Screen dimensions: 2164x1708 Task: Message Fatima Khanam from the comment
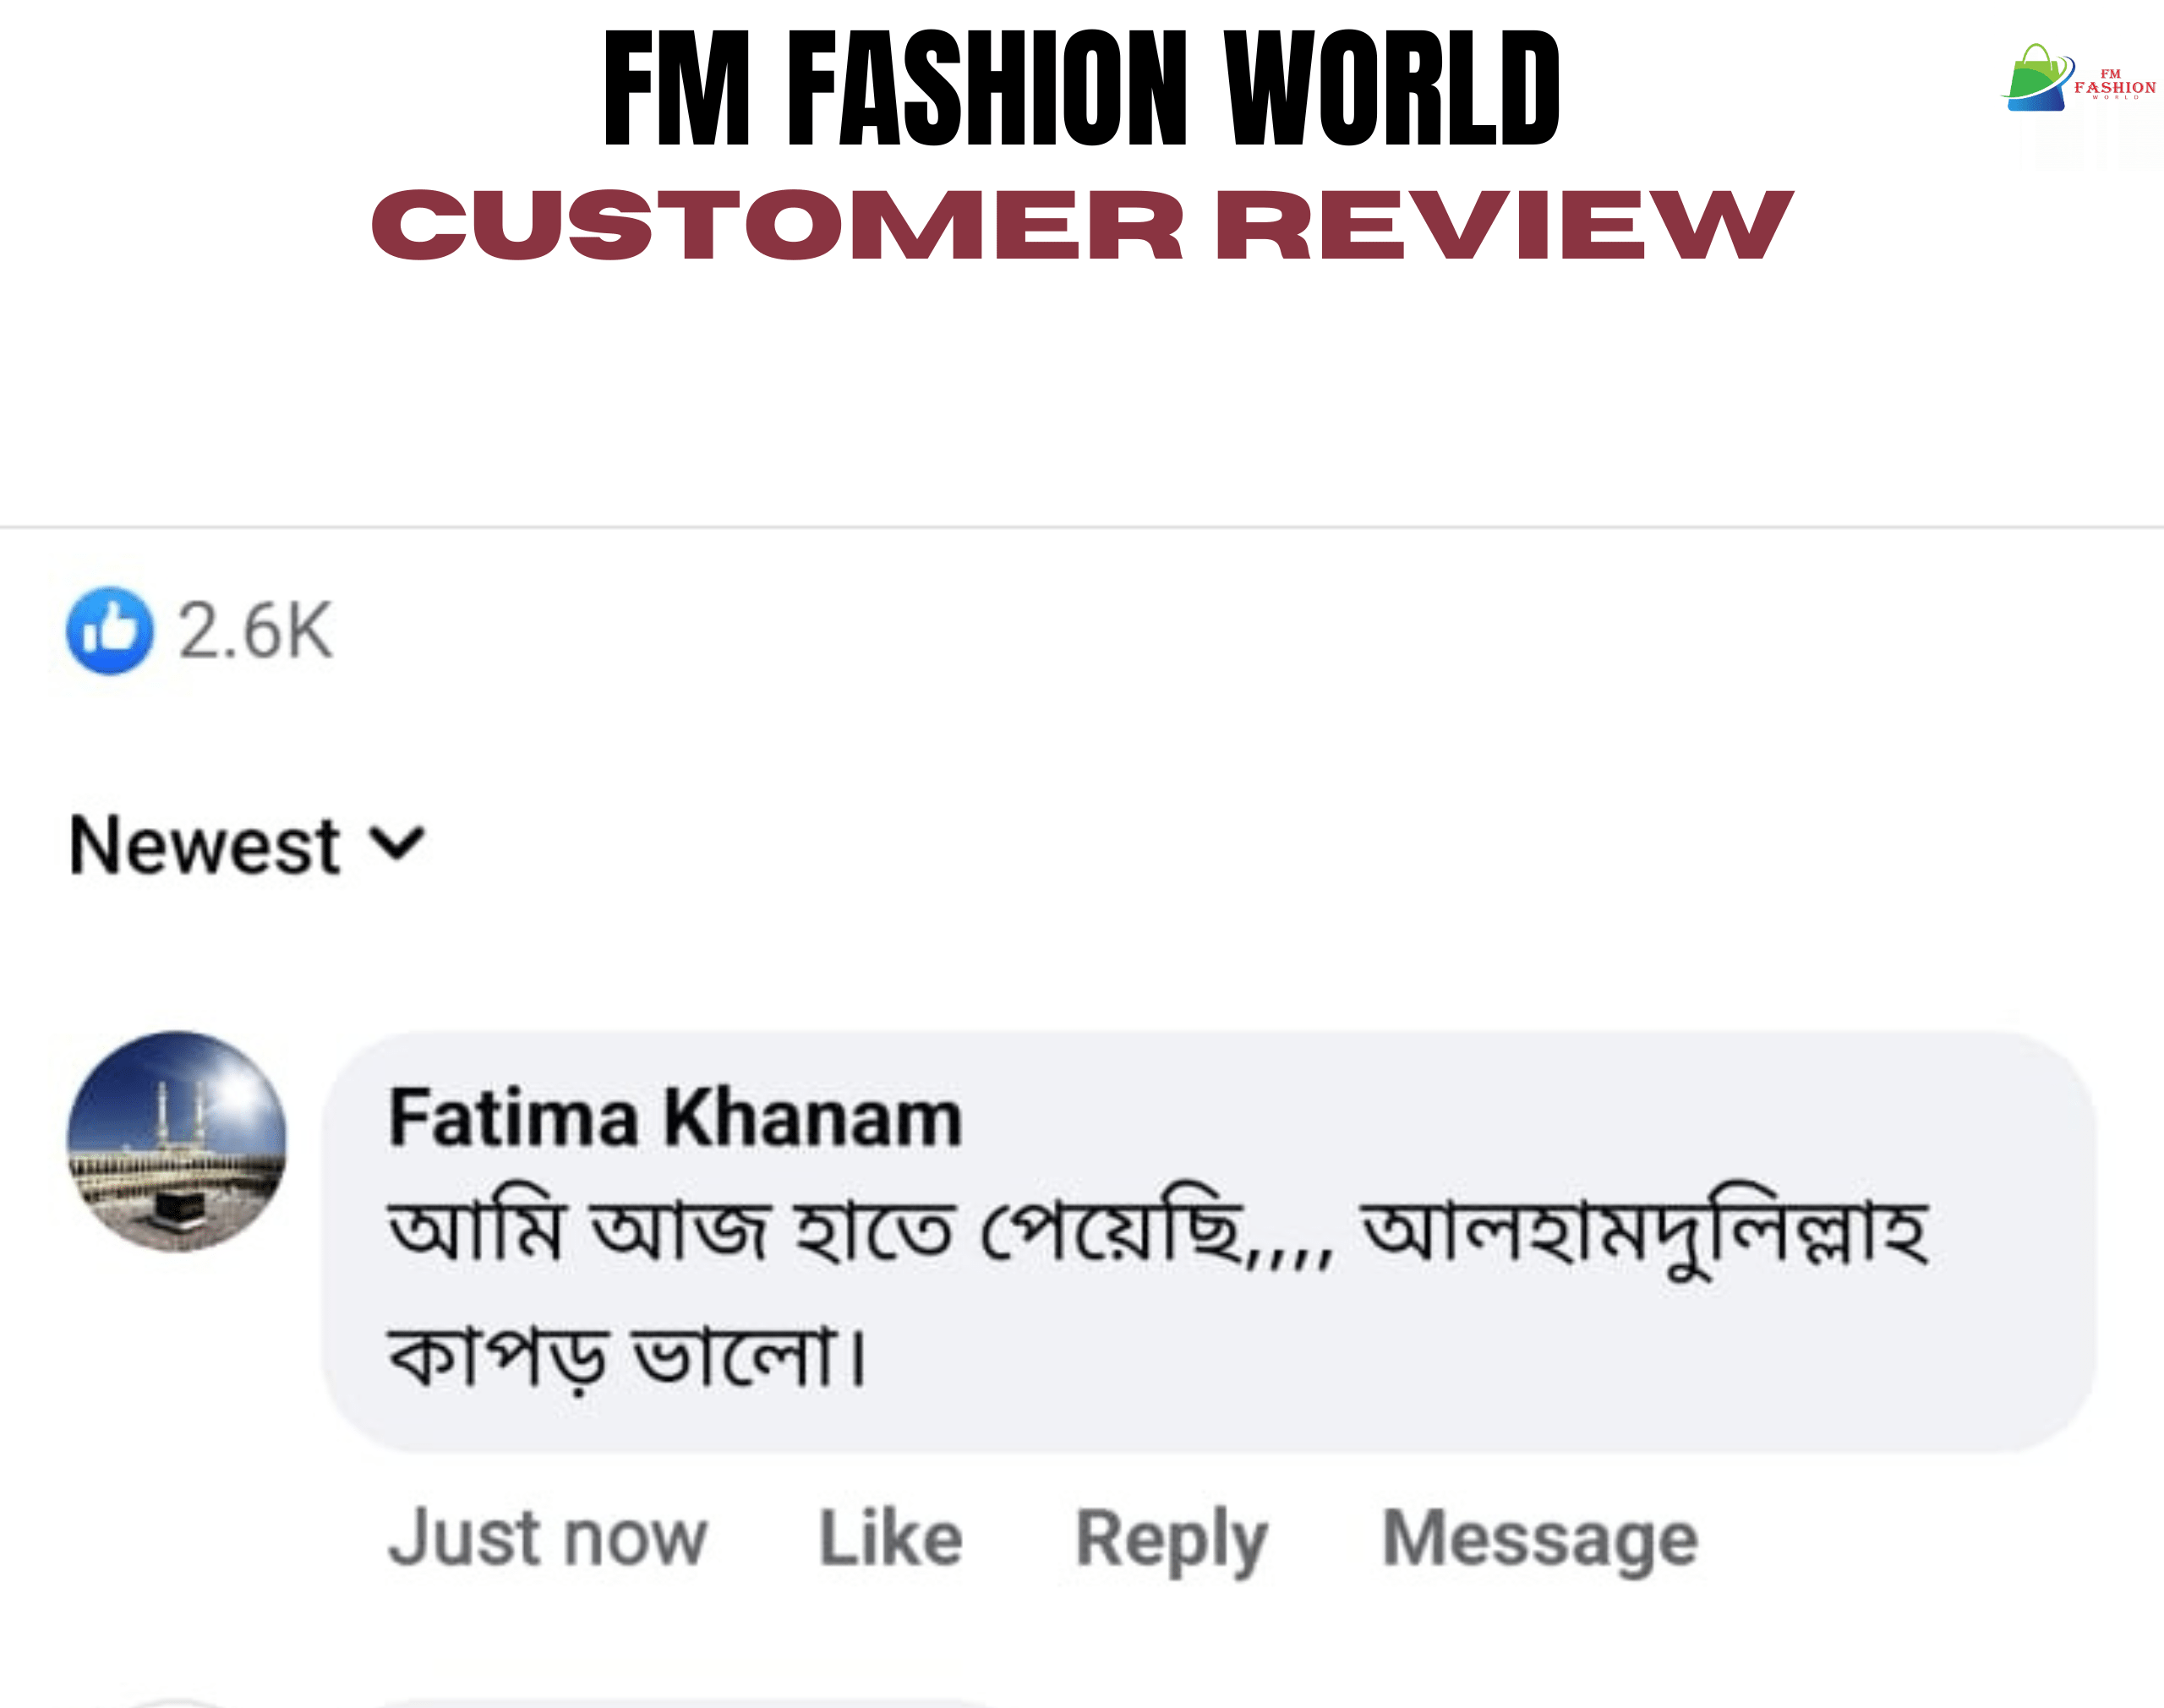pos(1540,1538)
